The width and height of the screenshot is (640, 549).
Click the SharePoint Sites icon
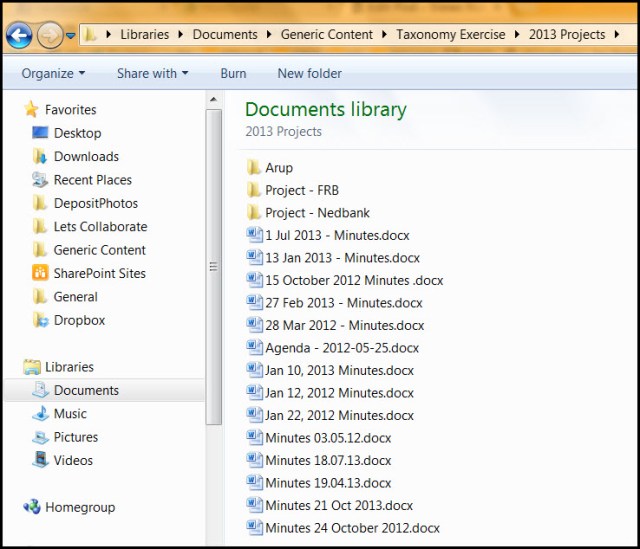point(40,273)
